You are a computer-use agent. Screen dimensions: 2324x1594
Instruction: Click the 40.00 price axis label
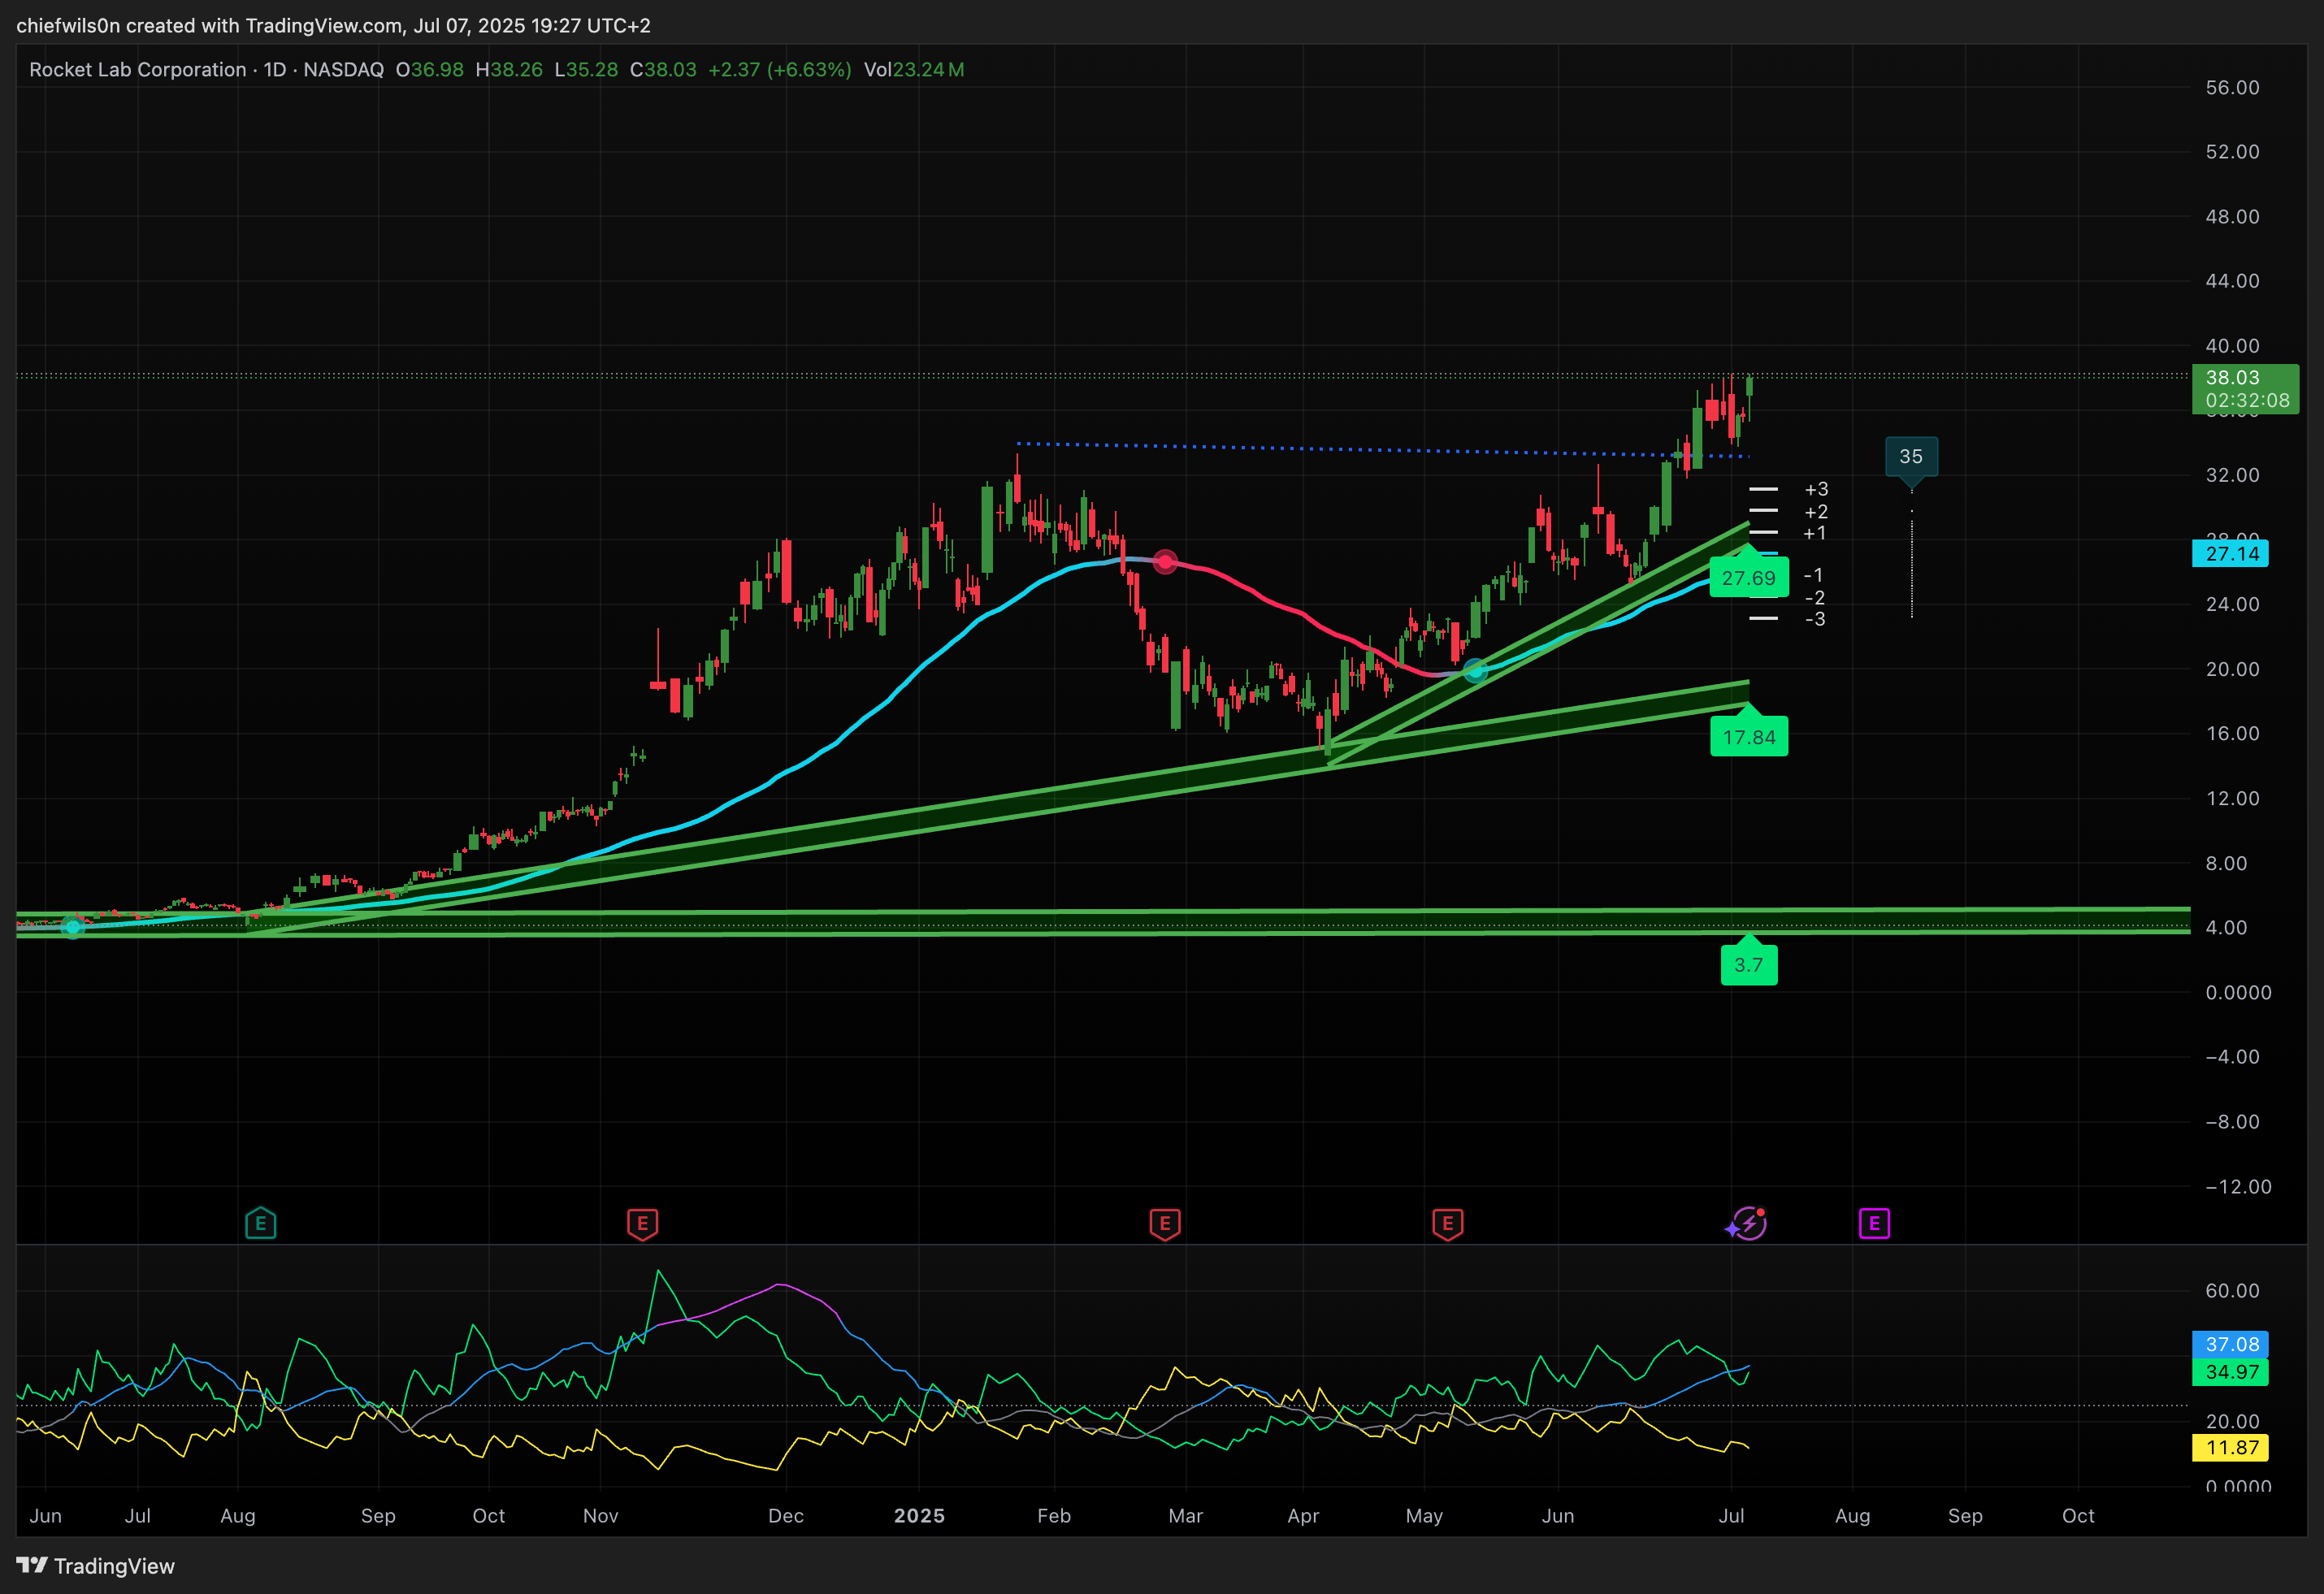click(2232, 346)
